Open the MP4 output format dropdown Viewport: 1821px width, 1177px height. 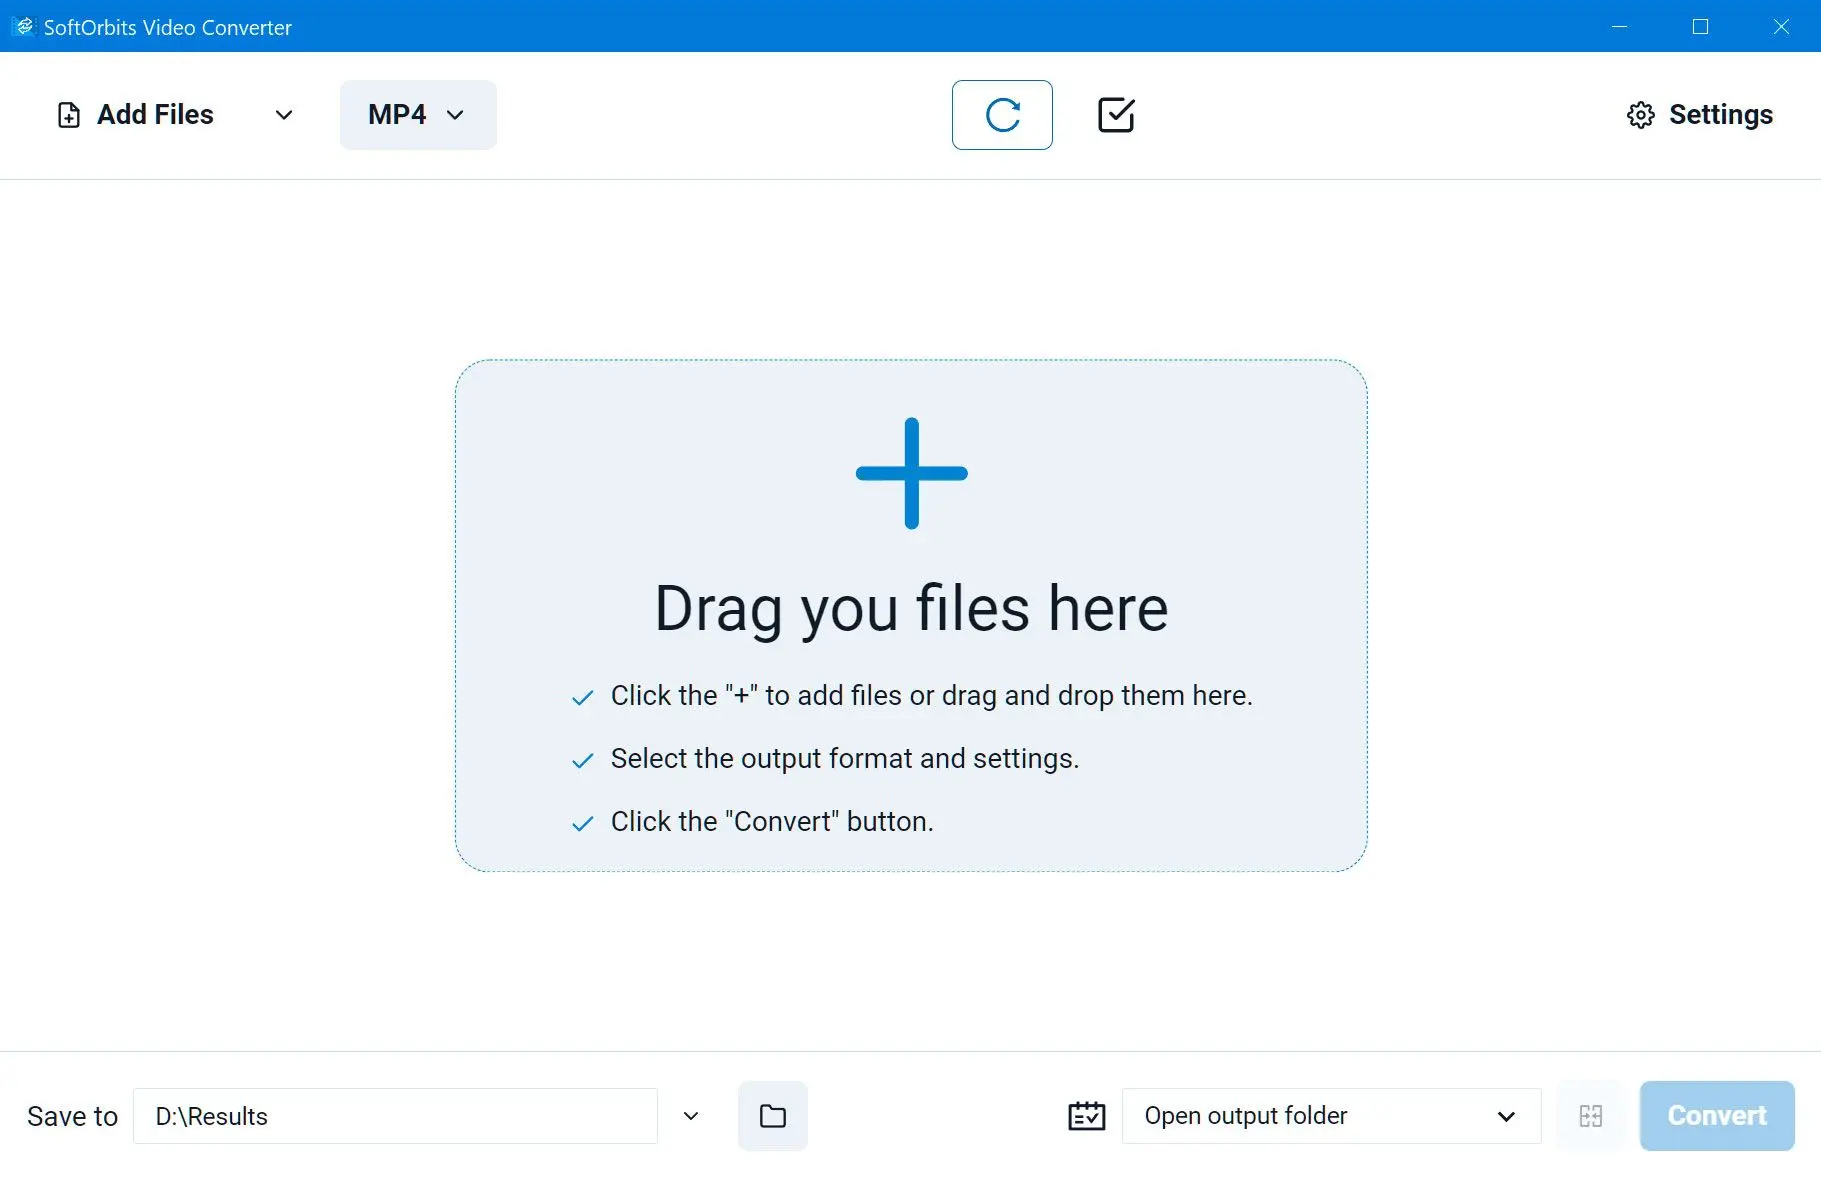click(418, 115)
